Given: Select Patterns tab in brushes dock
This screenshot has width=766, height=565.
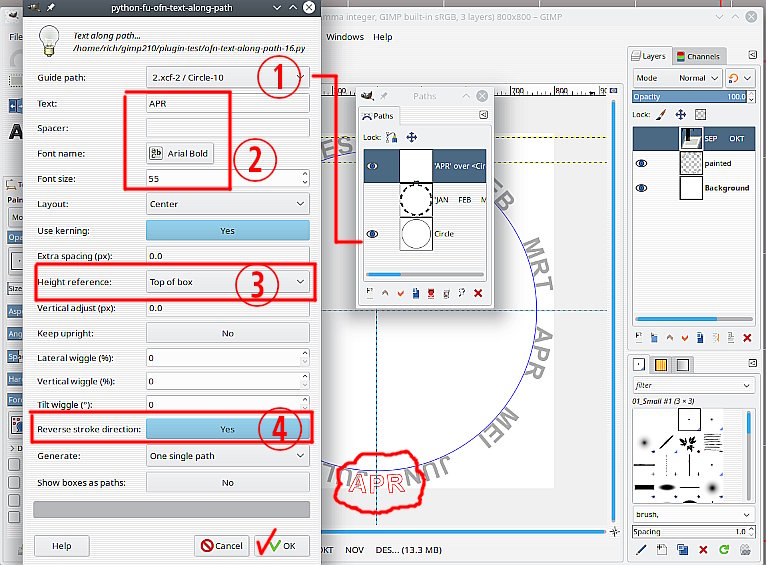Looking at the screenshot, I should [x=660, y=365].
